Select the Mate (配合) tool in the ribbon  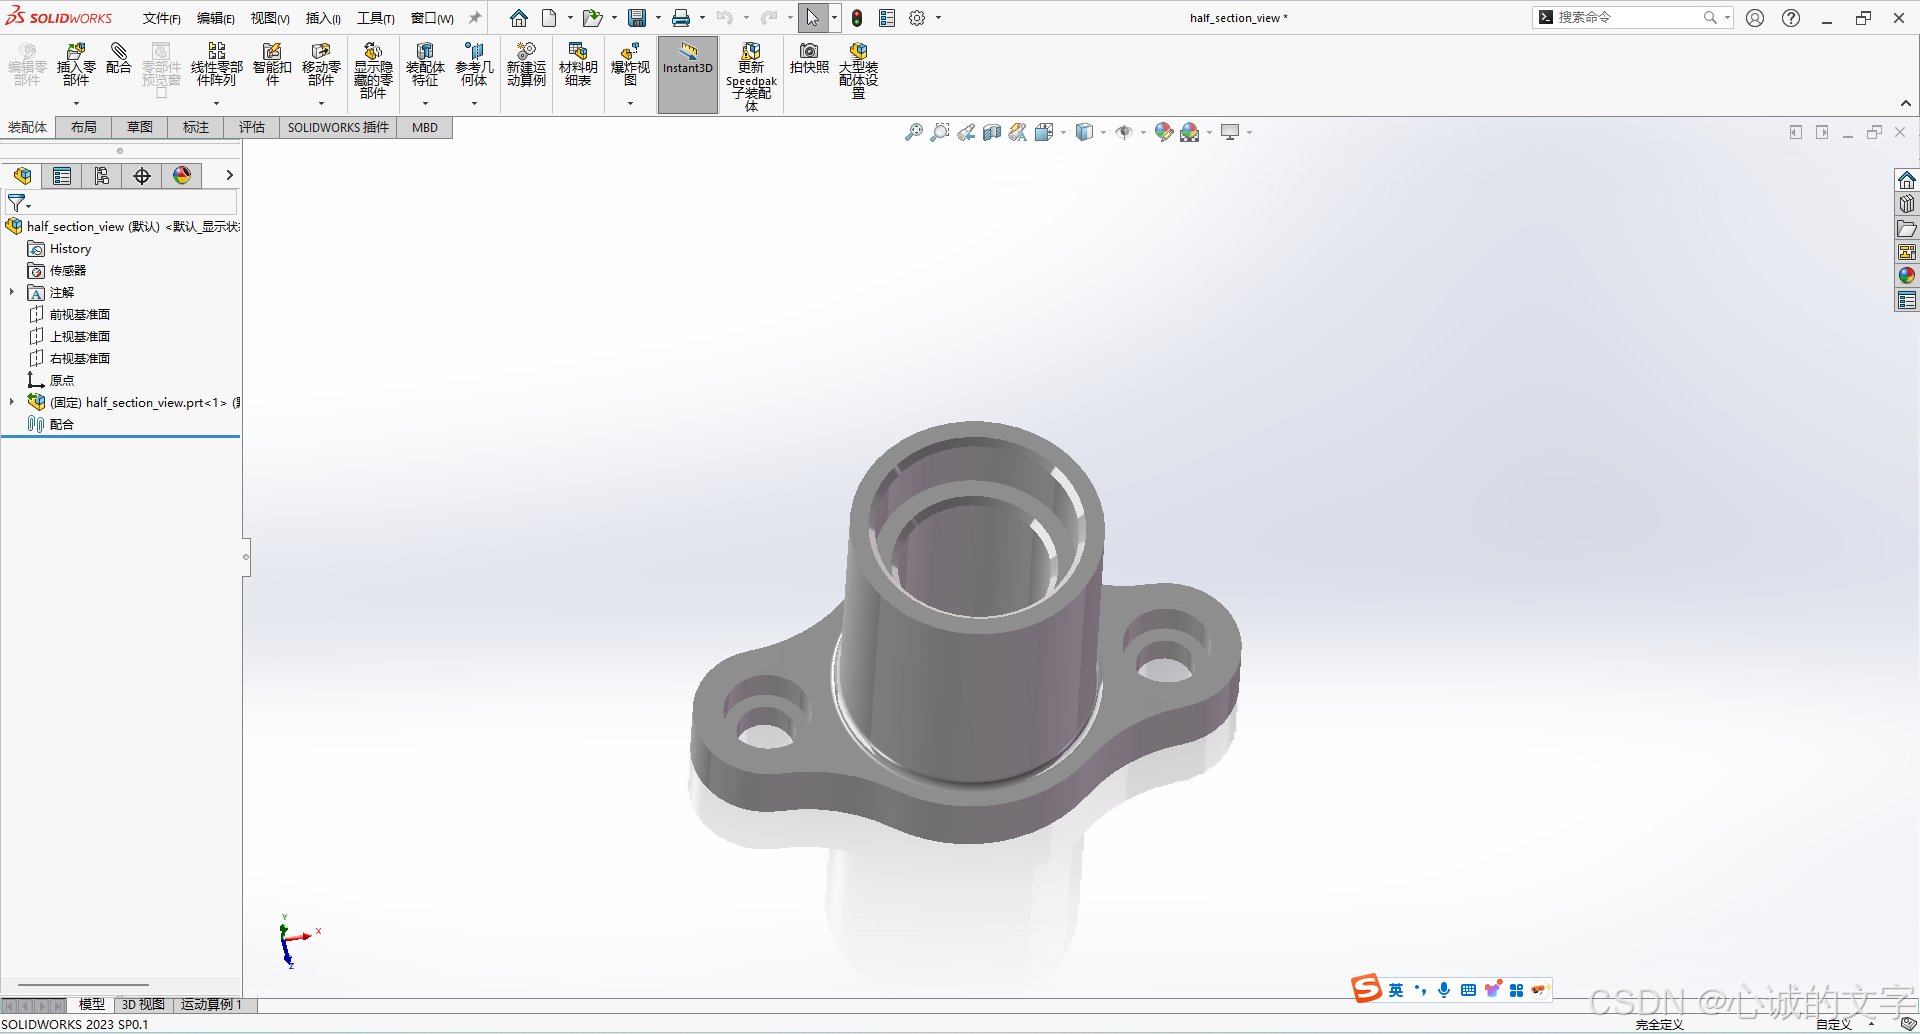[x=119, y=58]
